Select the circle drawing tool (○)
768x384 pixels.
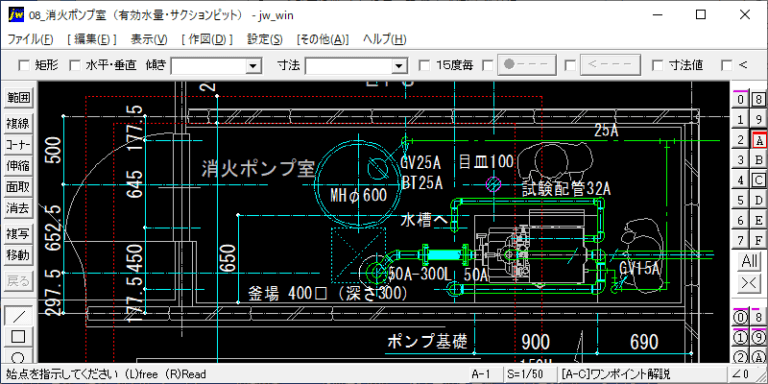click(18, 356)
